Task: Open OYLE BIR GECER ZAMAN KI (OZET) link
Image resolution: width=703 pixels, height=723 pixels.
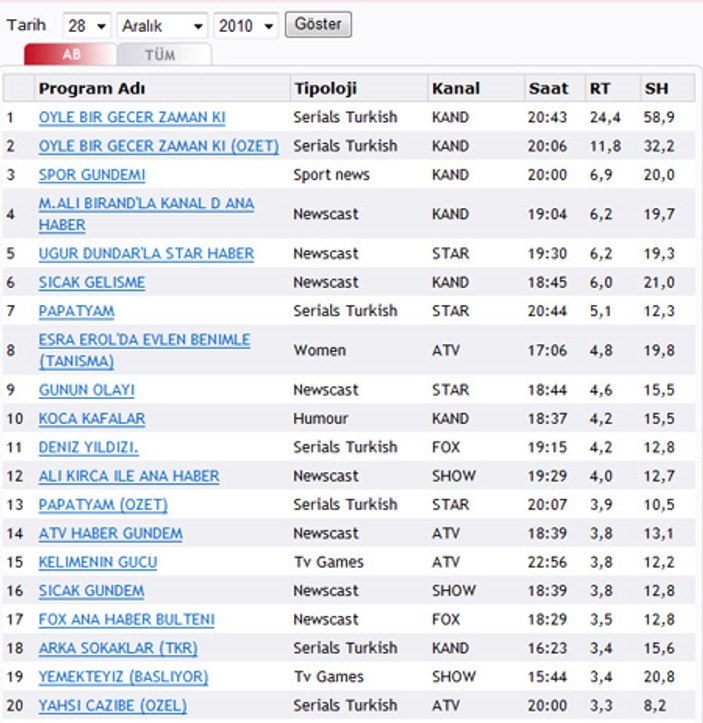Action: [159, 146]
